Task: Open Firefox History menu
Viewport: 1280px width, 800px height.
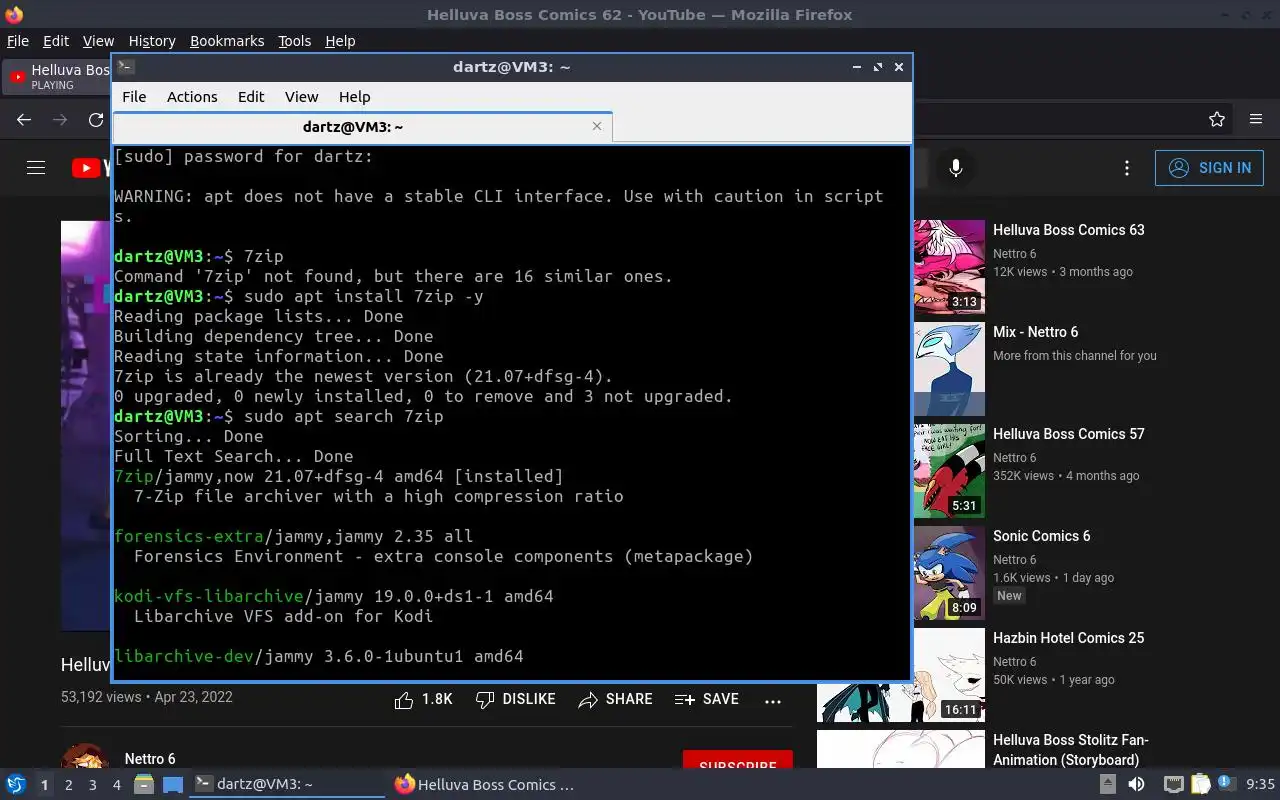Action: [152, 41]
